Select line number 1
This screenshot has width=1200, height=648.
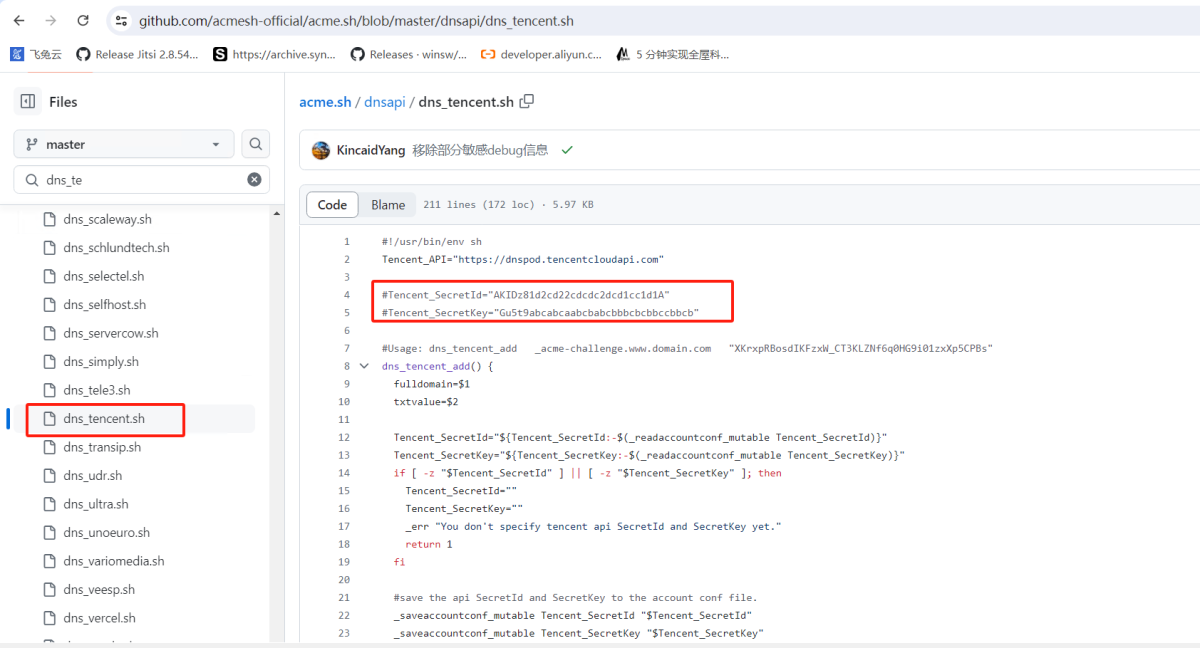[347, 241]
